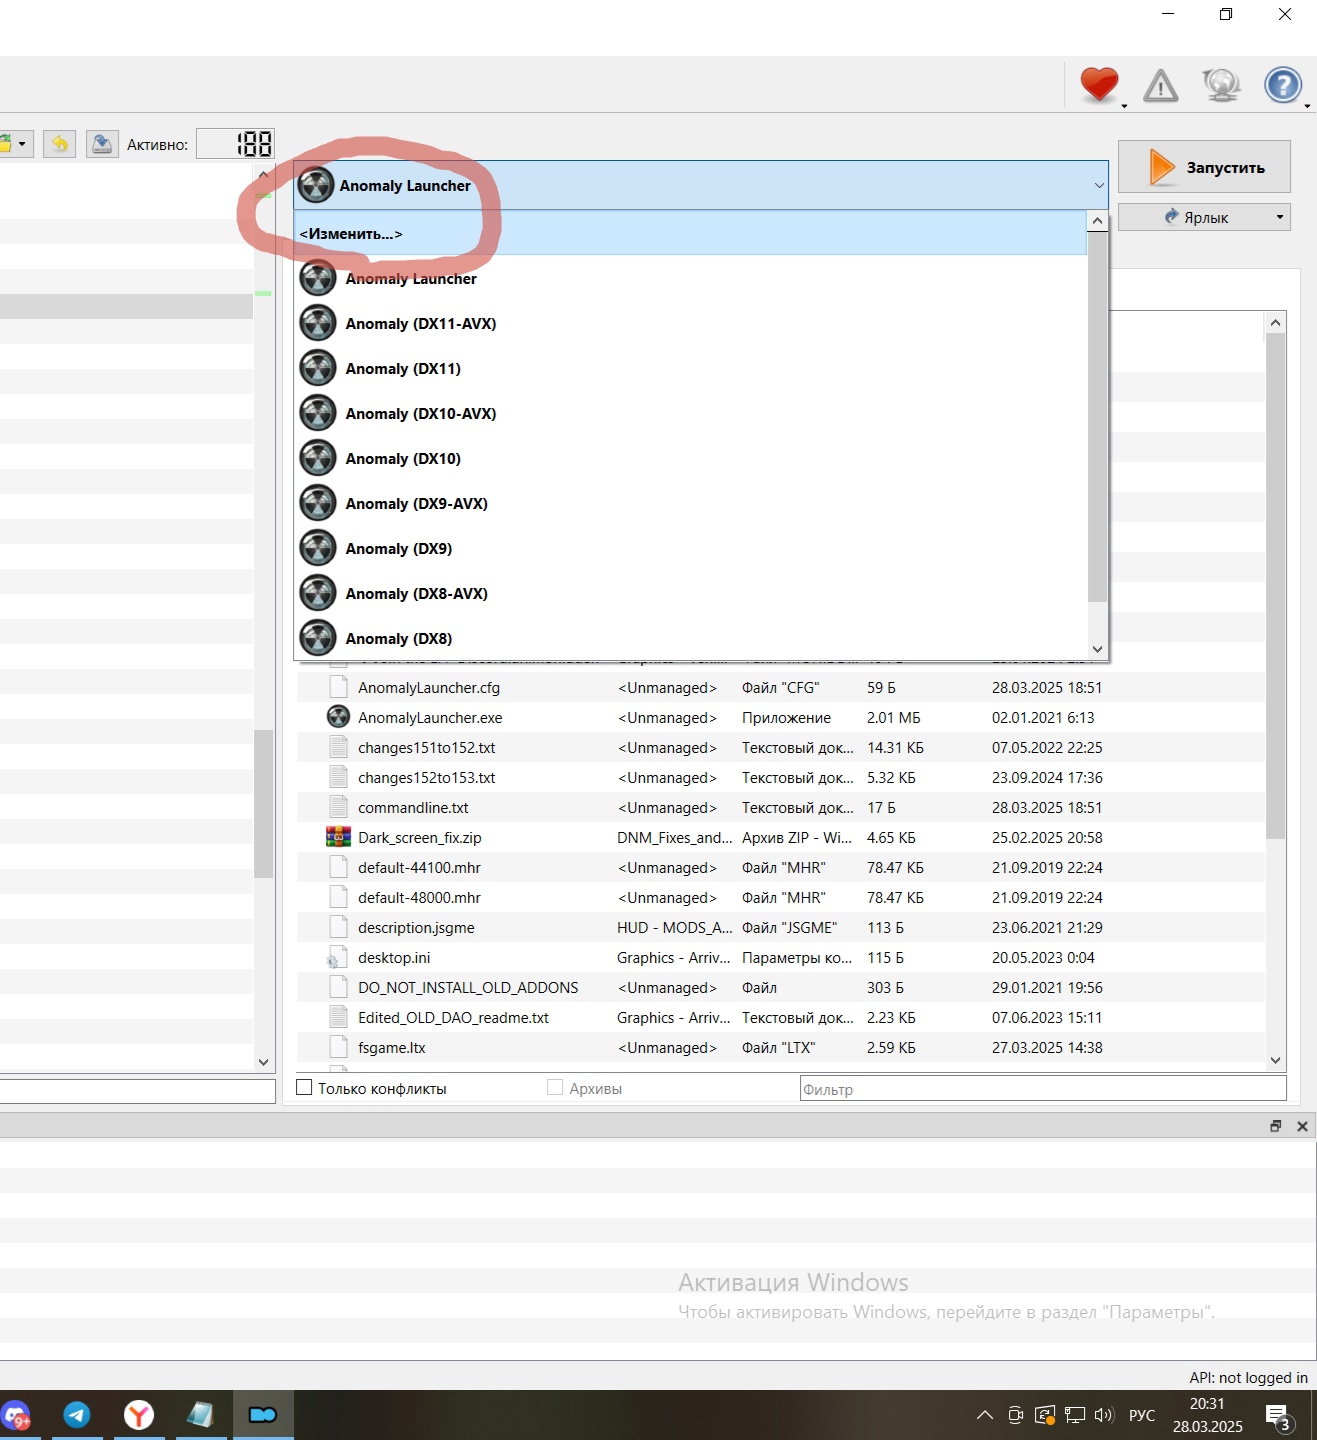Open the folder dropdown toolbar icon
Viewport: 1317px width, 1440px height.
point(16,144)
